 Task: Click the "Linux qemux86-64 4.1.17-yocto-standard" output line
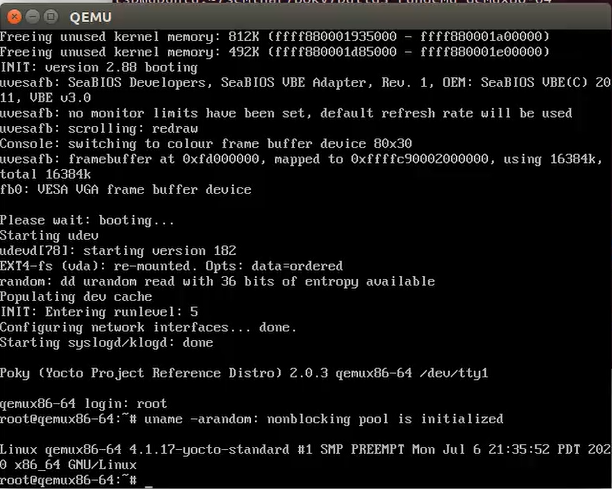coord(300,450)
